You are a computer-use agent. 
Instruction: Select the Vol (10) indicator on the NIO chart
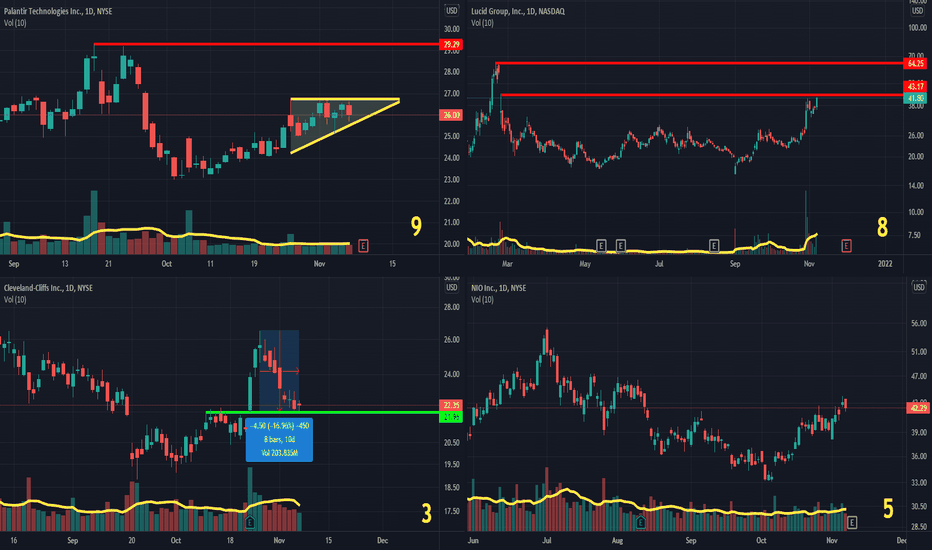pos(482,300)
